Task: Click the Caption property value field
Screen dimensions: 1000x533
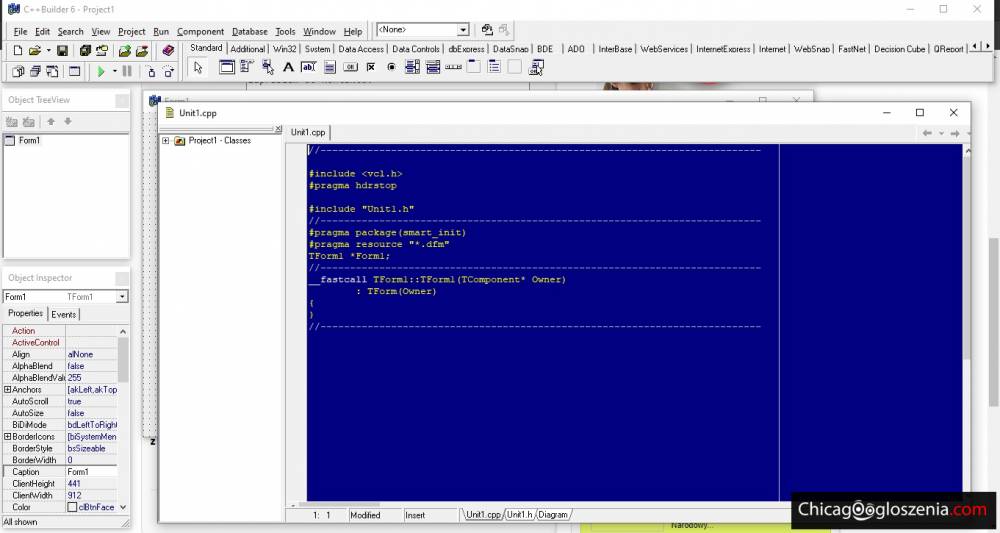Action: [x=90, y=472]
